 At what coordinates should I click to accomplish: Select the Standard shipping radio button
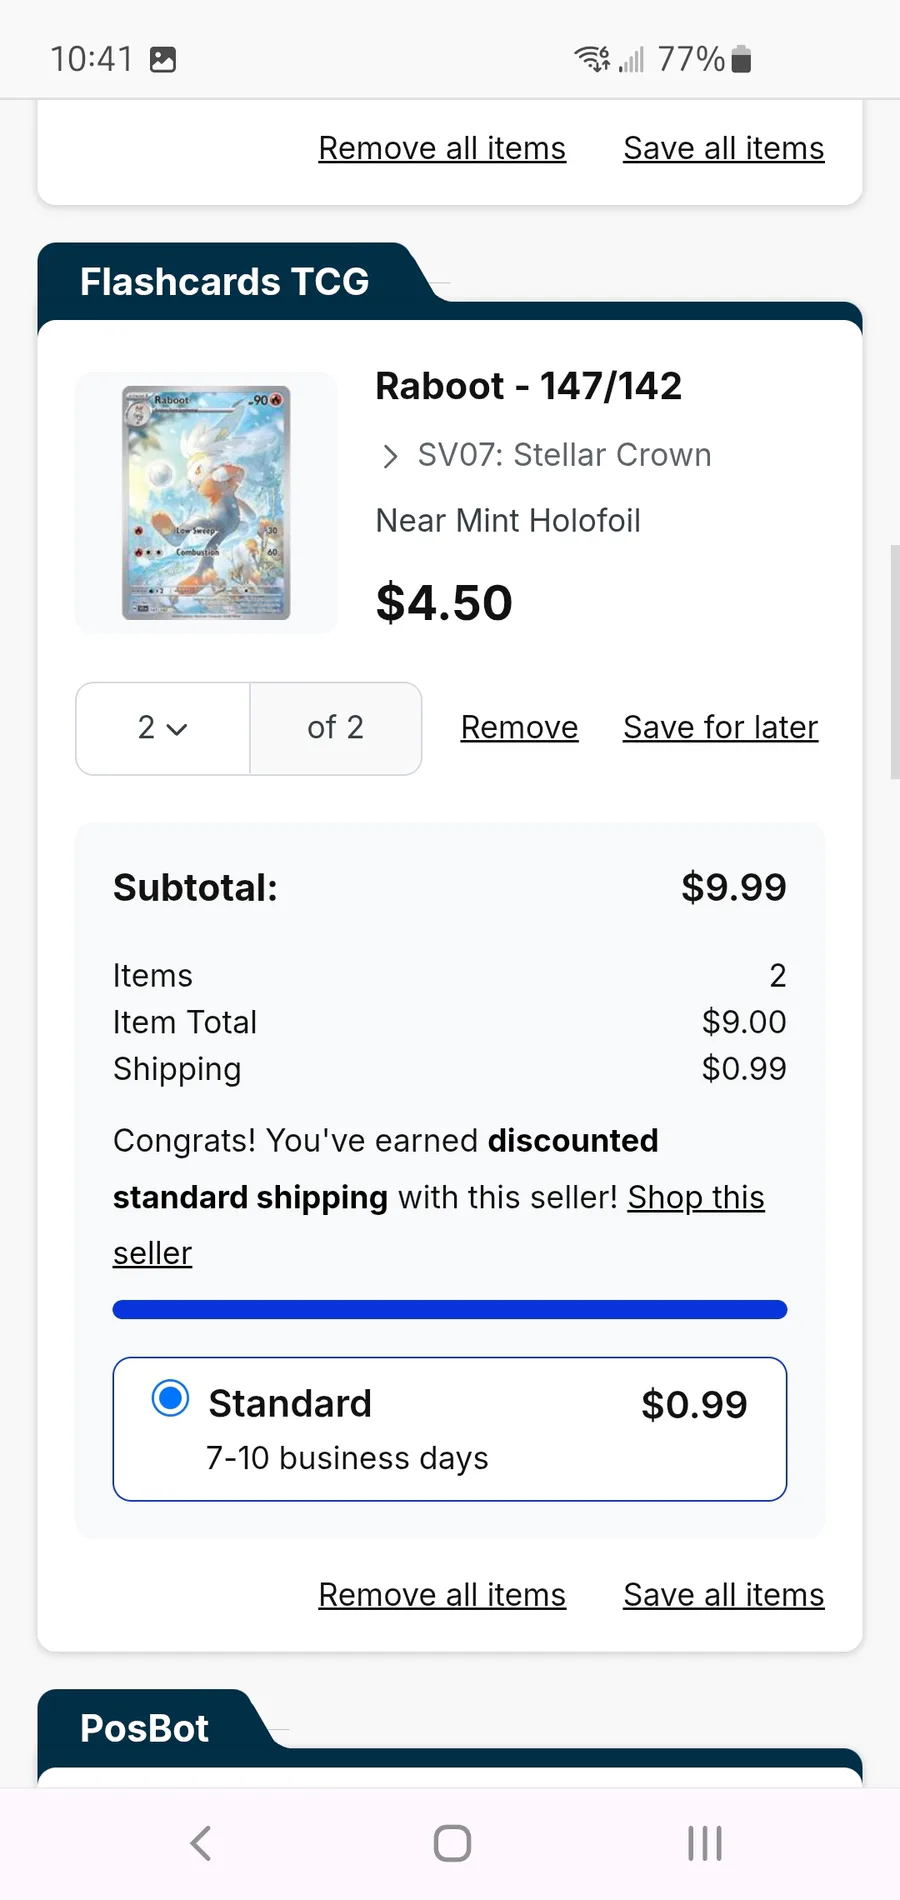click(x=170, y=1398)
